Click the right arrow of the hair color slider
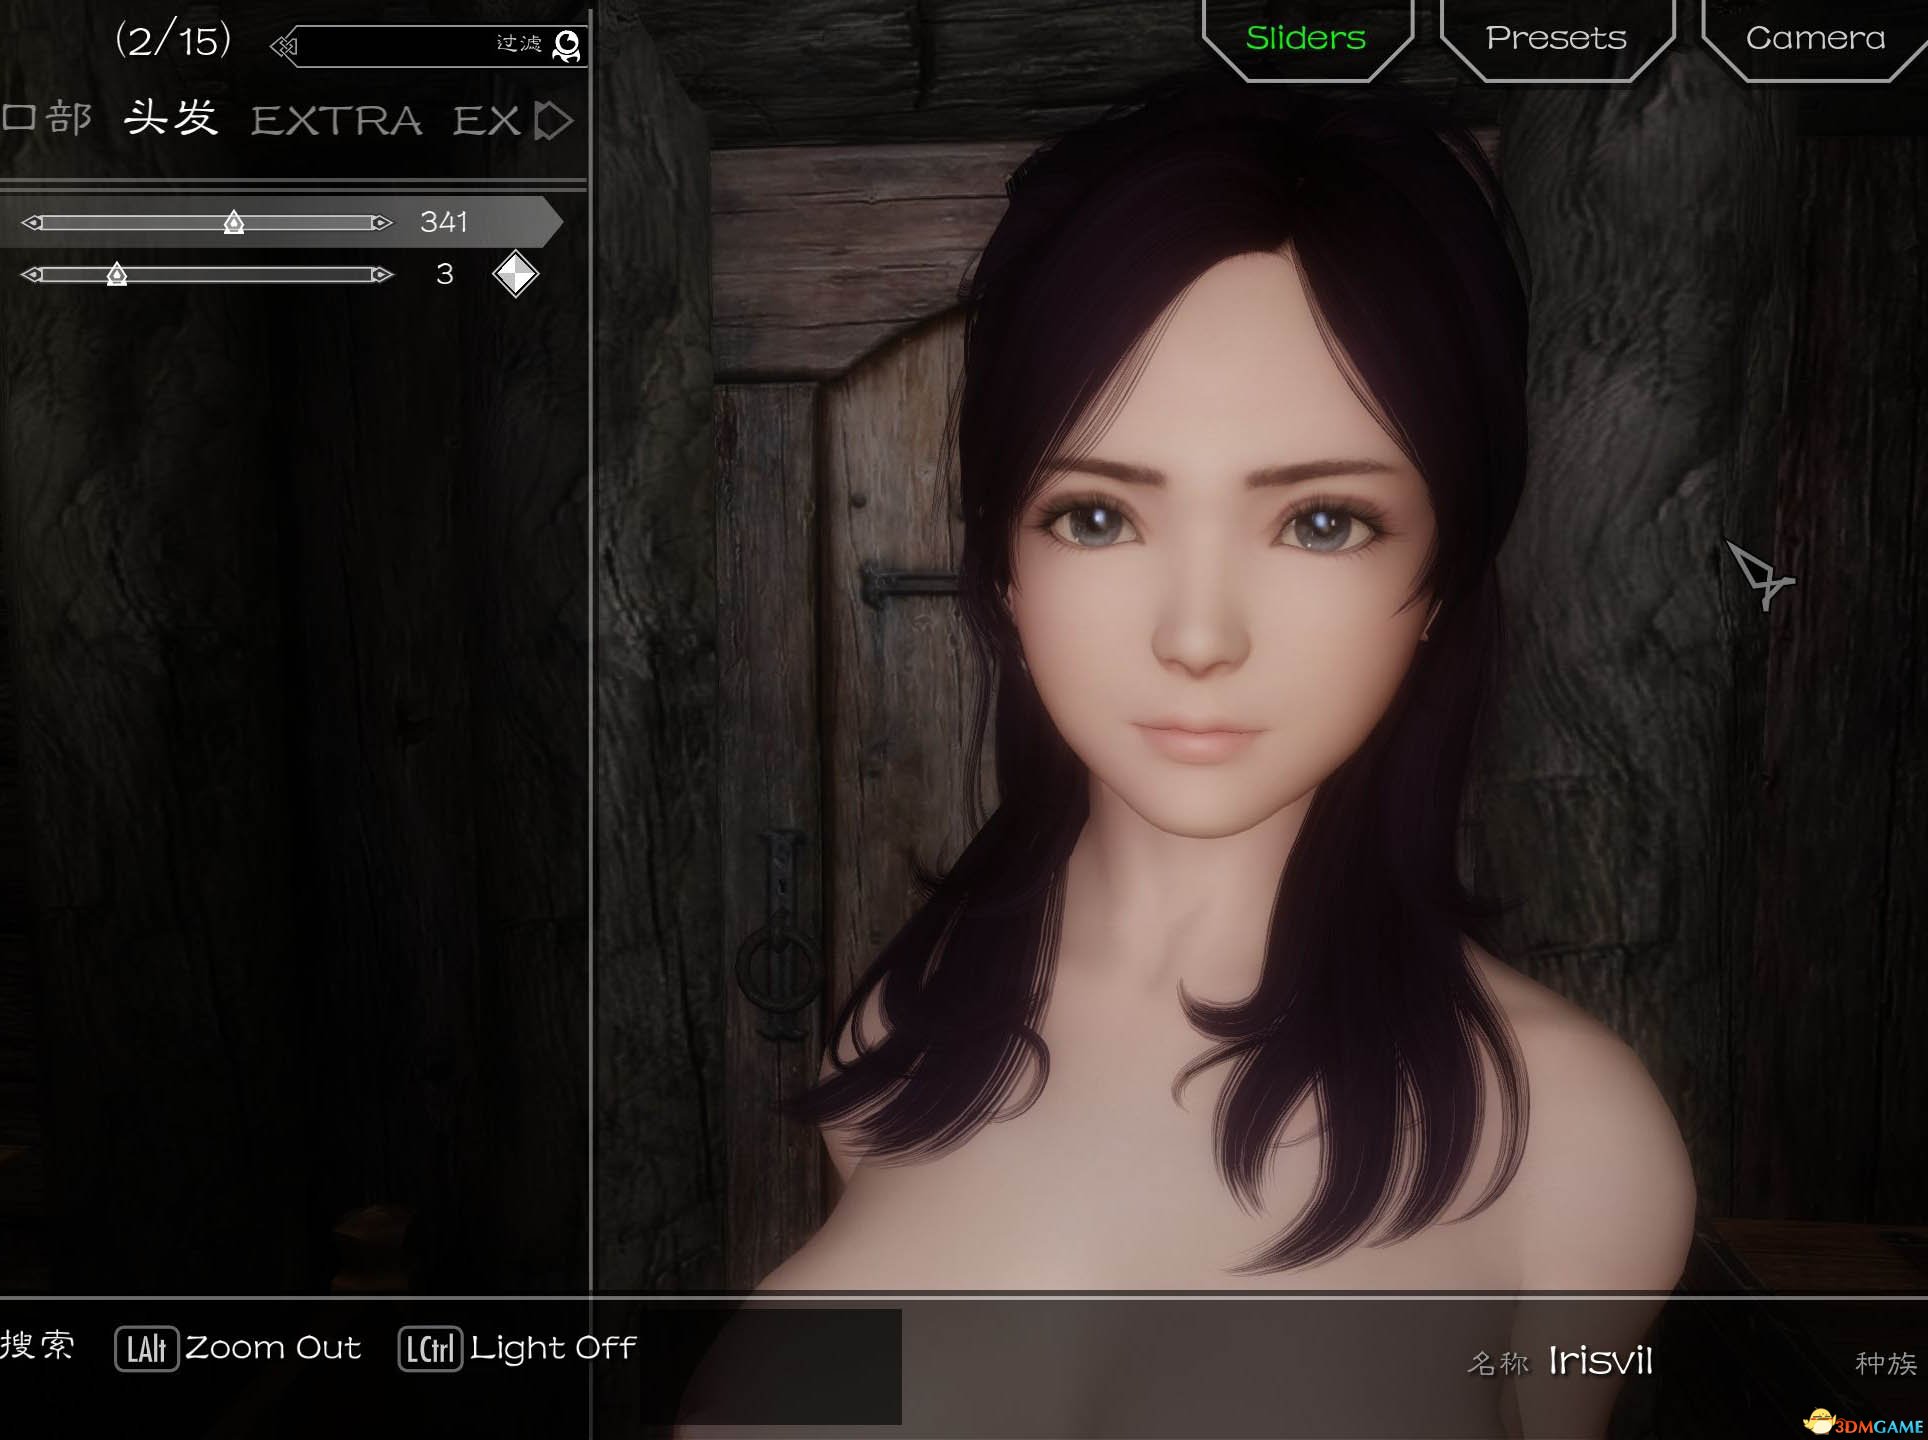This screenshot has width=1928, height=1440. (381, 273)
